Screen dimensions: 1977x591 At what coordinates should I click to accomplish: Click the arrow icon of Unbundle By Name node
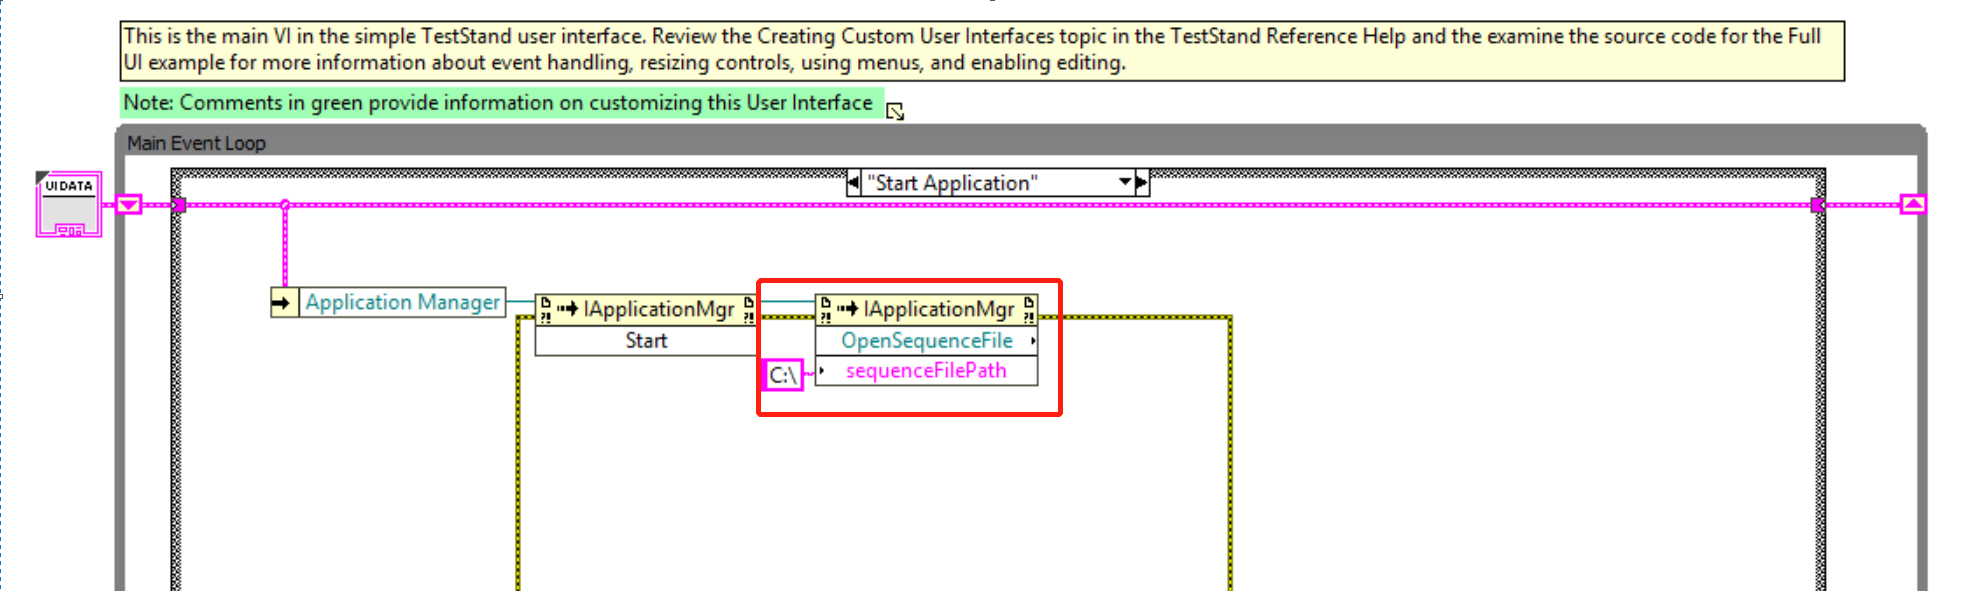click(284, 302)
